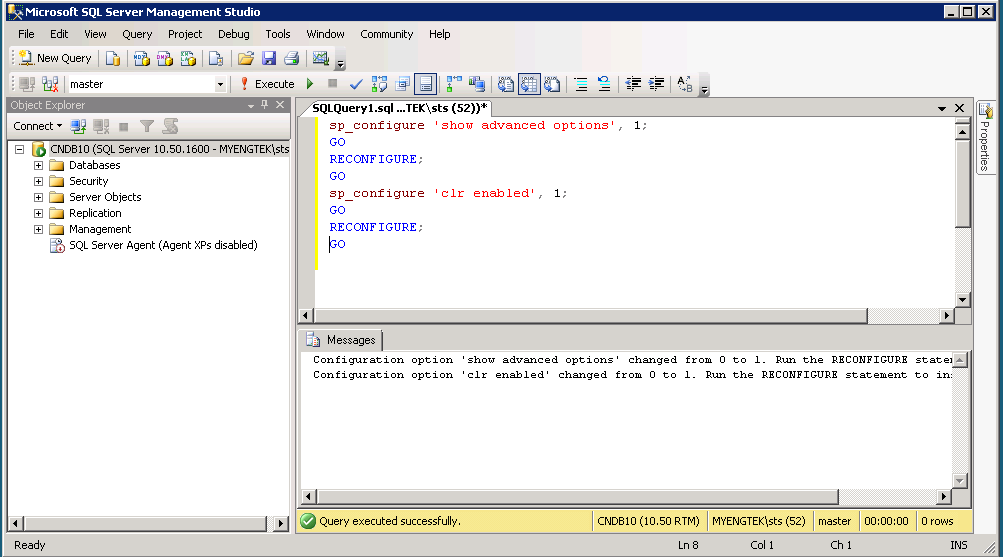This screenshot has width=1003, height=557.
Task: Toggle Include Client Statistics
Action: (x=477, y=84)
